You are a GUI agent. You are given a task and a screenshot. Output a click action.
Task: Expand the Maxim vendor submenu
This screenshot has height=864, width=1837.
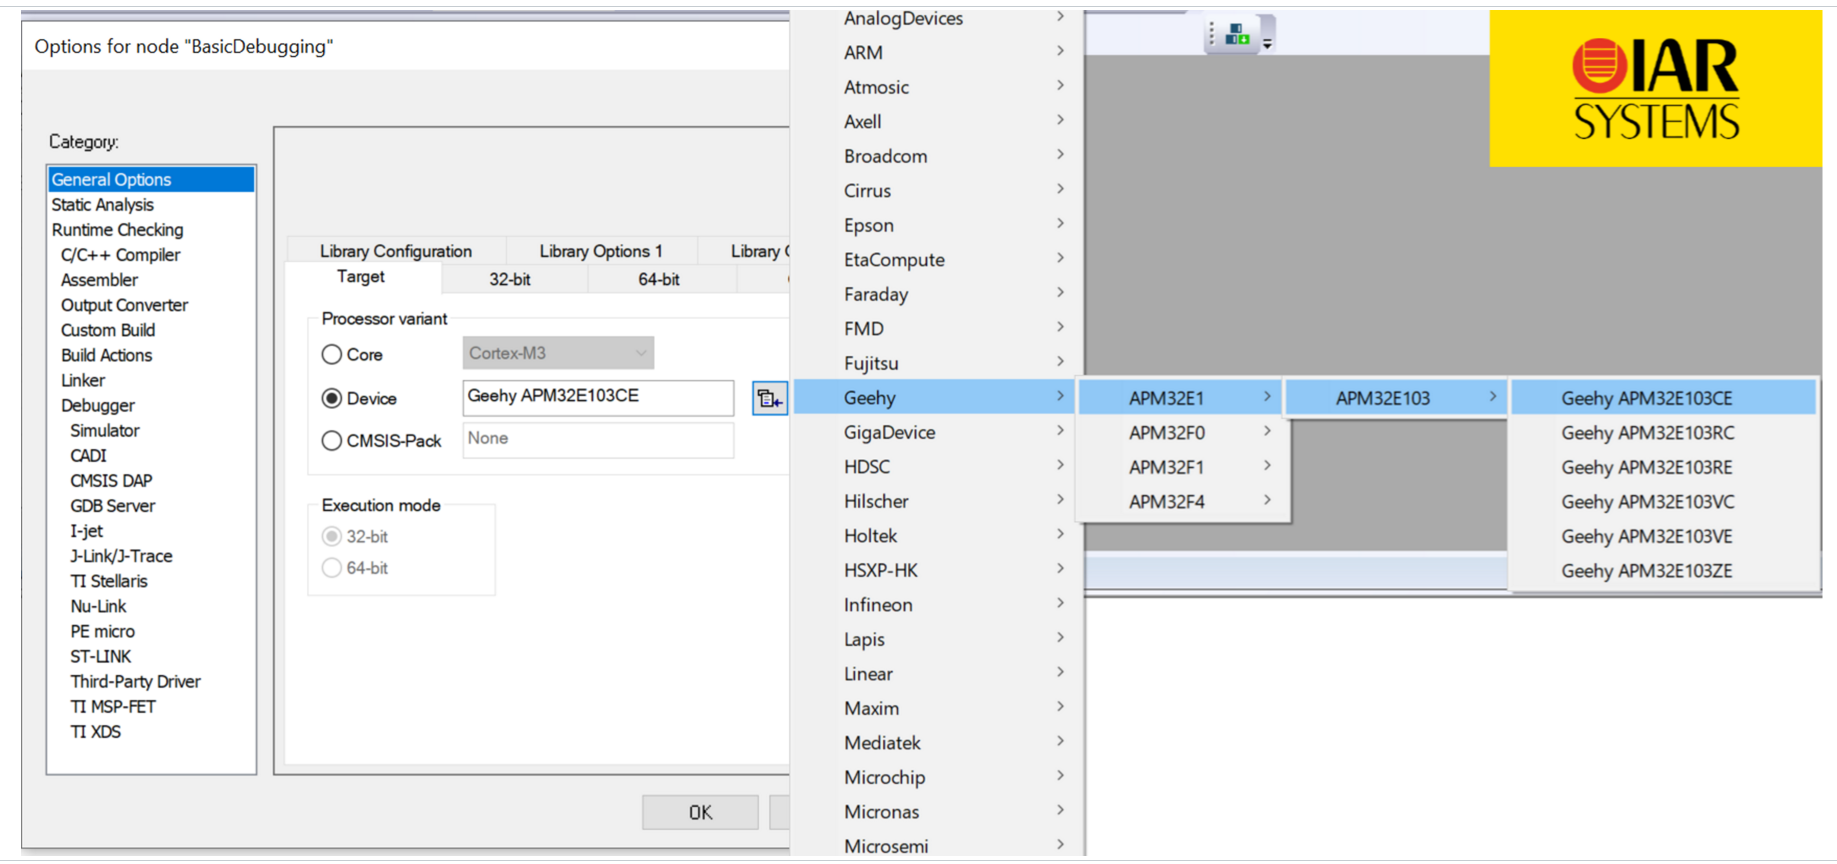pos(938,708)
